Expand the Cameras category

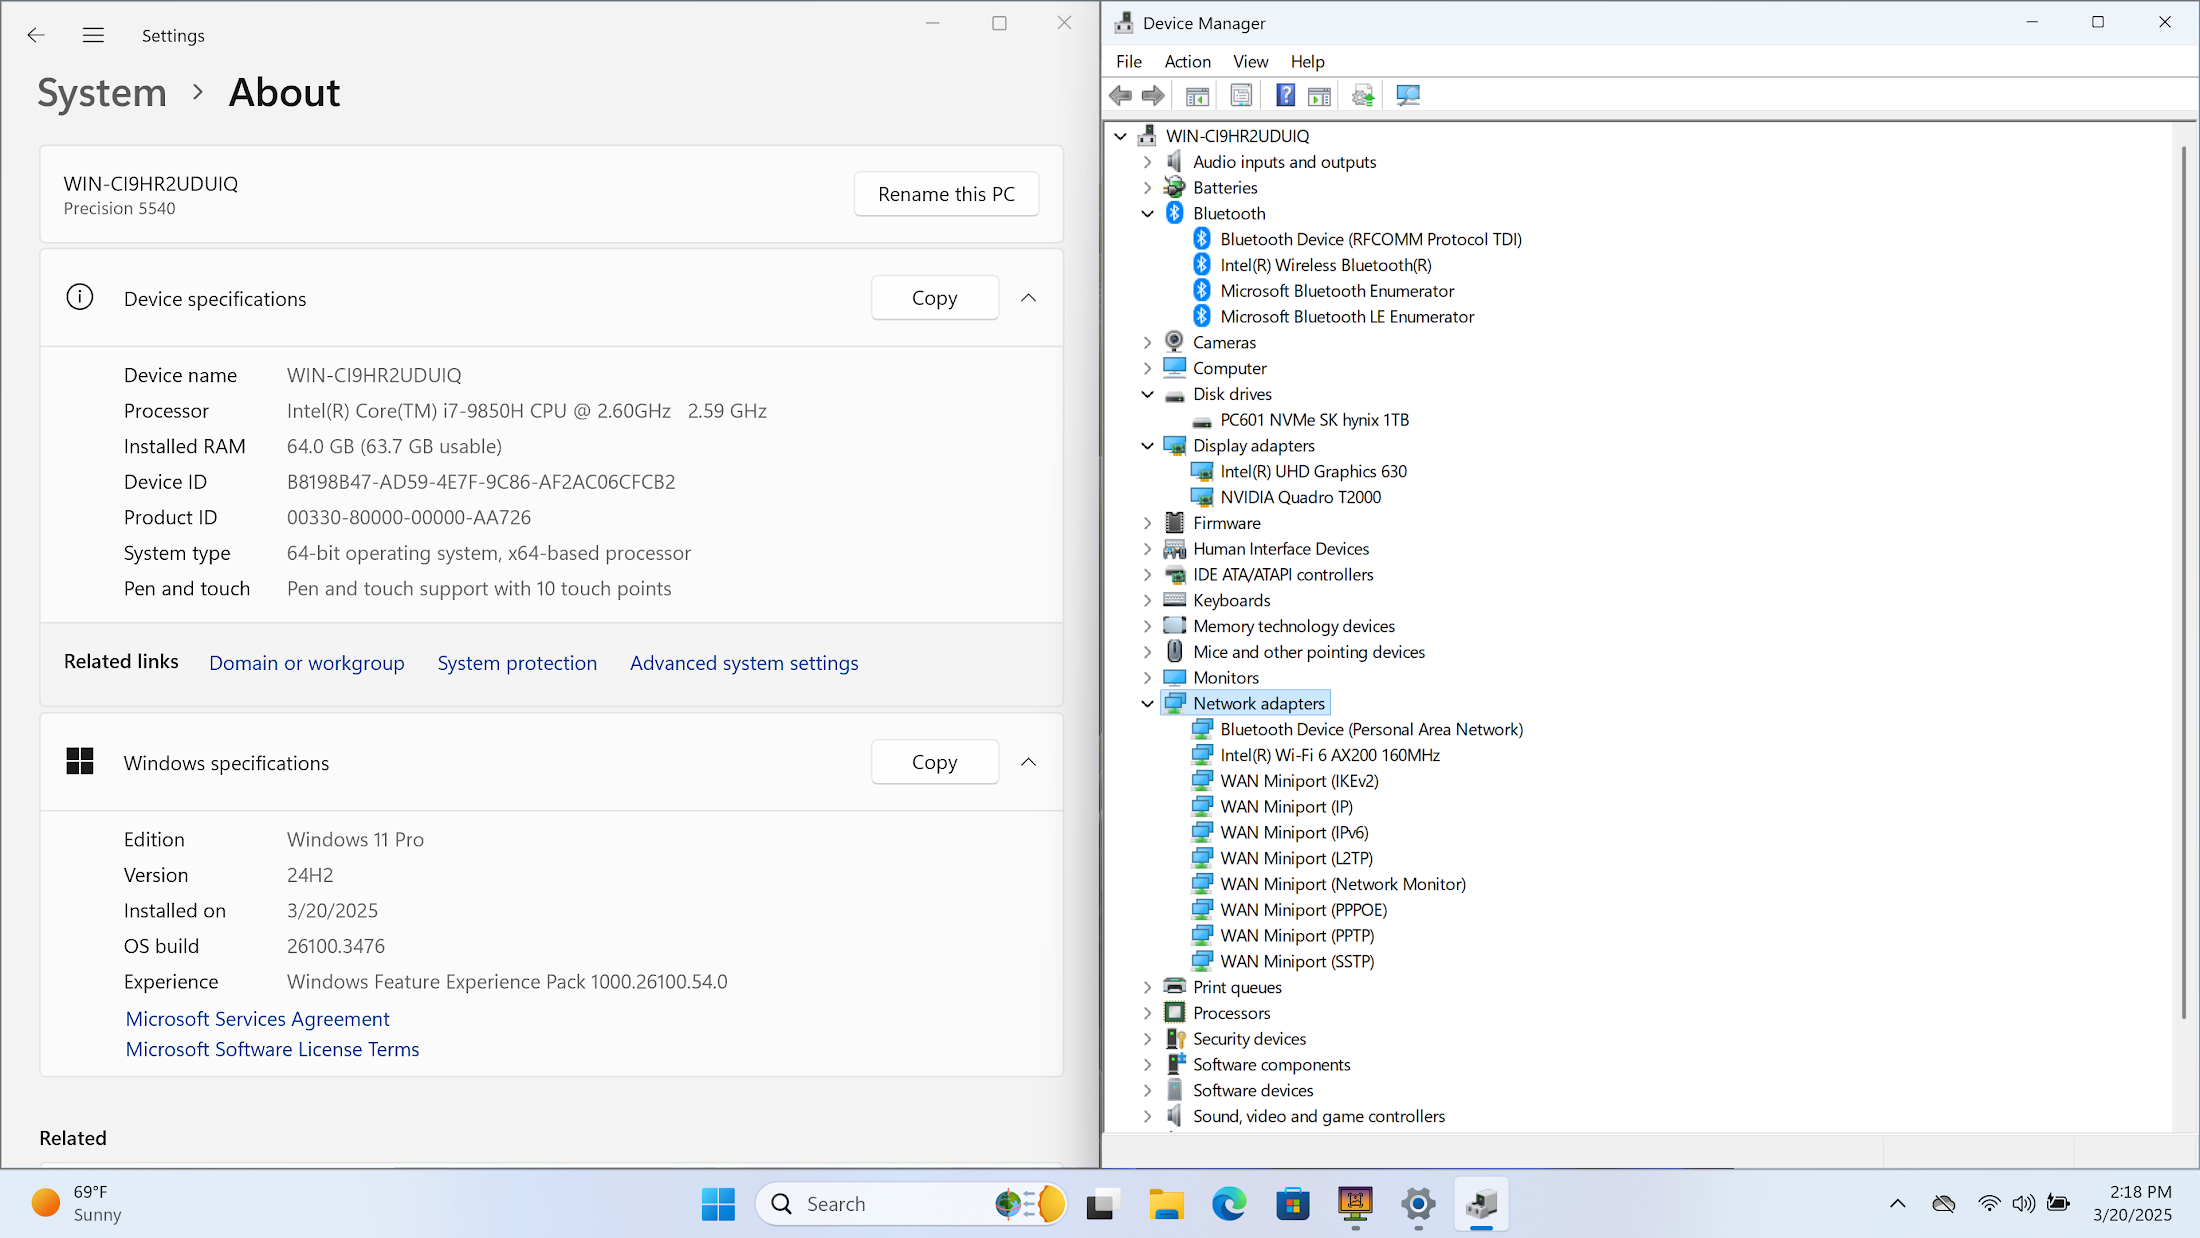pyautogui.click(x=1148, y=343)
